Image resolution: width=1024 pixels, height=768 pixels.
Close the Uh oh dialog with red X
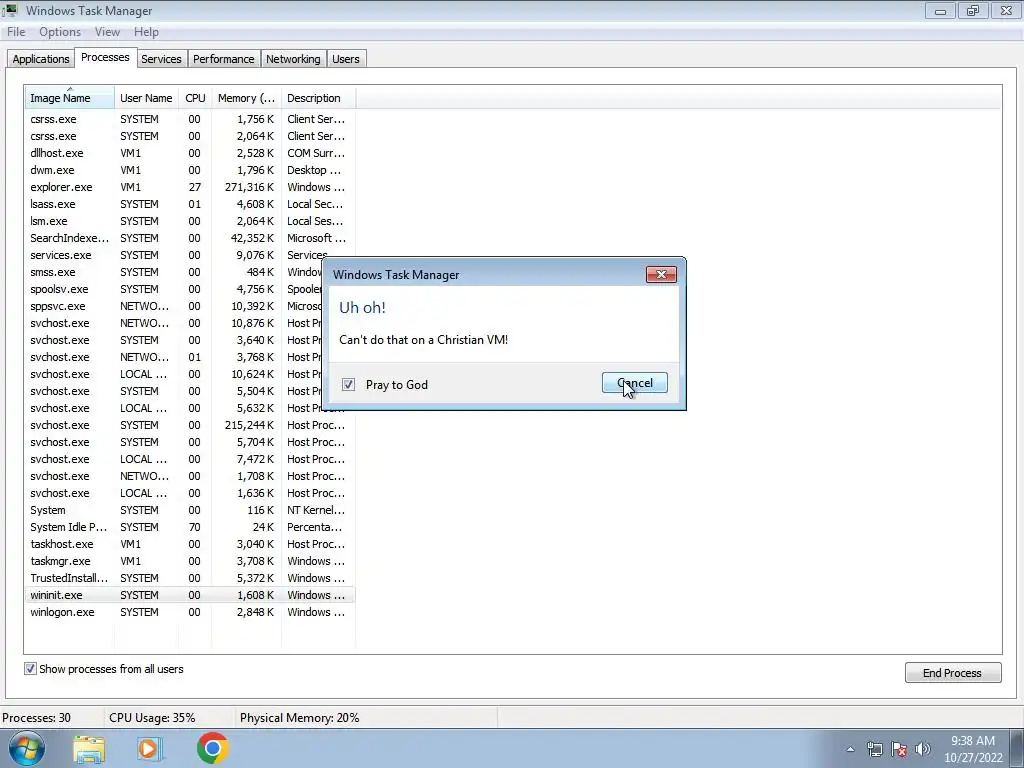[661, 274]
